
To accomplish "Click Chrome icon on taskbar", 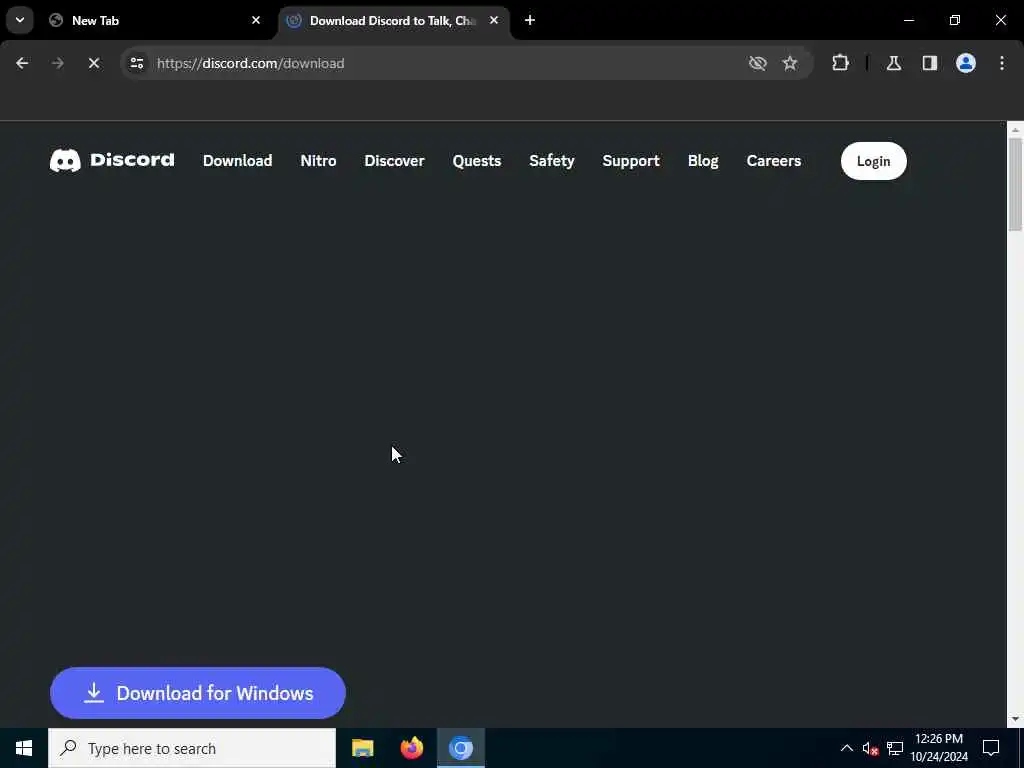I will (460, 748).
